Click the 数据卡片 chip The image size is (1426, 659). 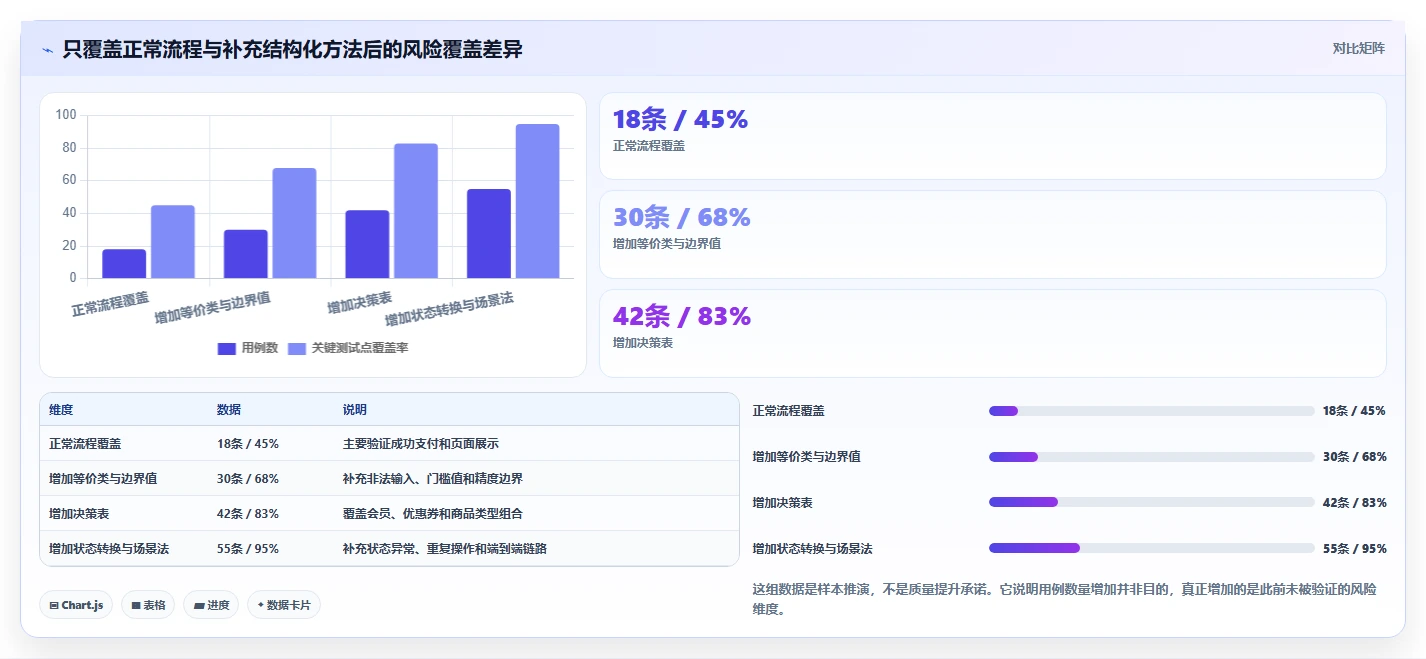point(284,605)
